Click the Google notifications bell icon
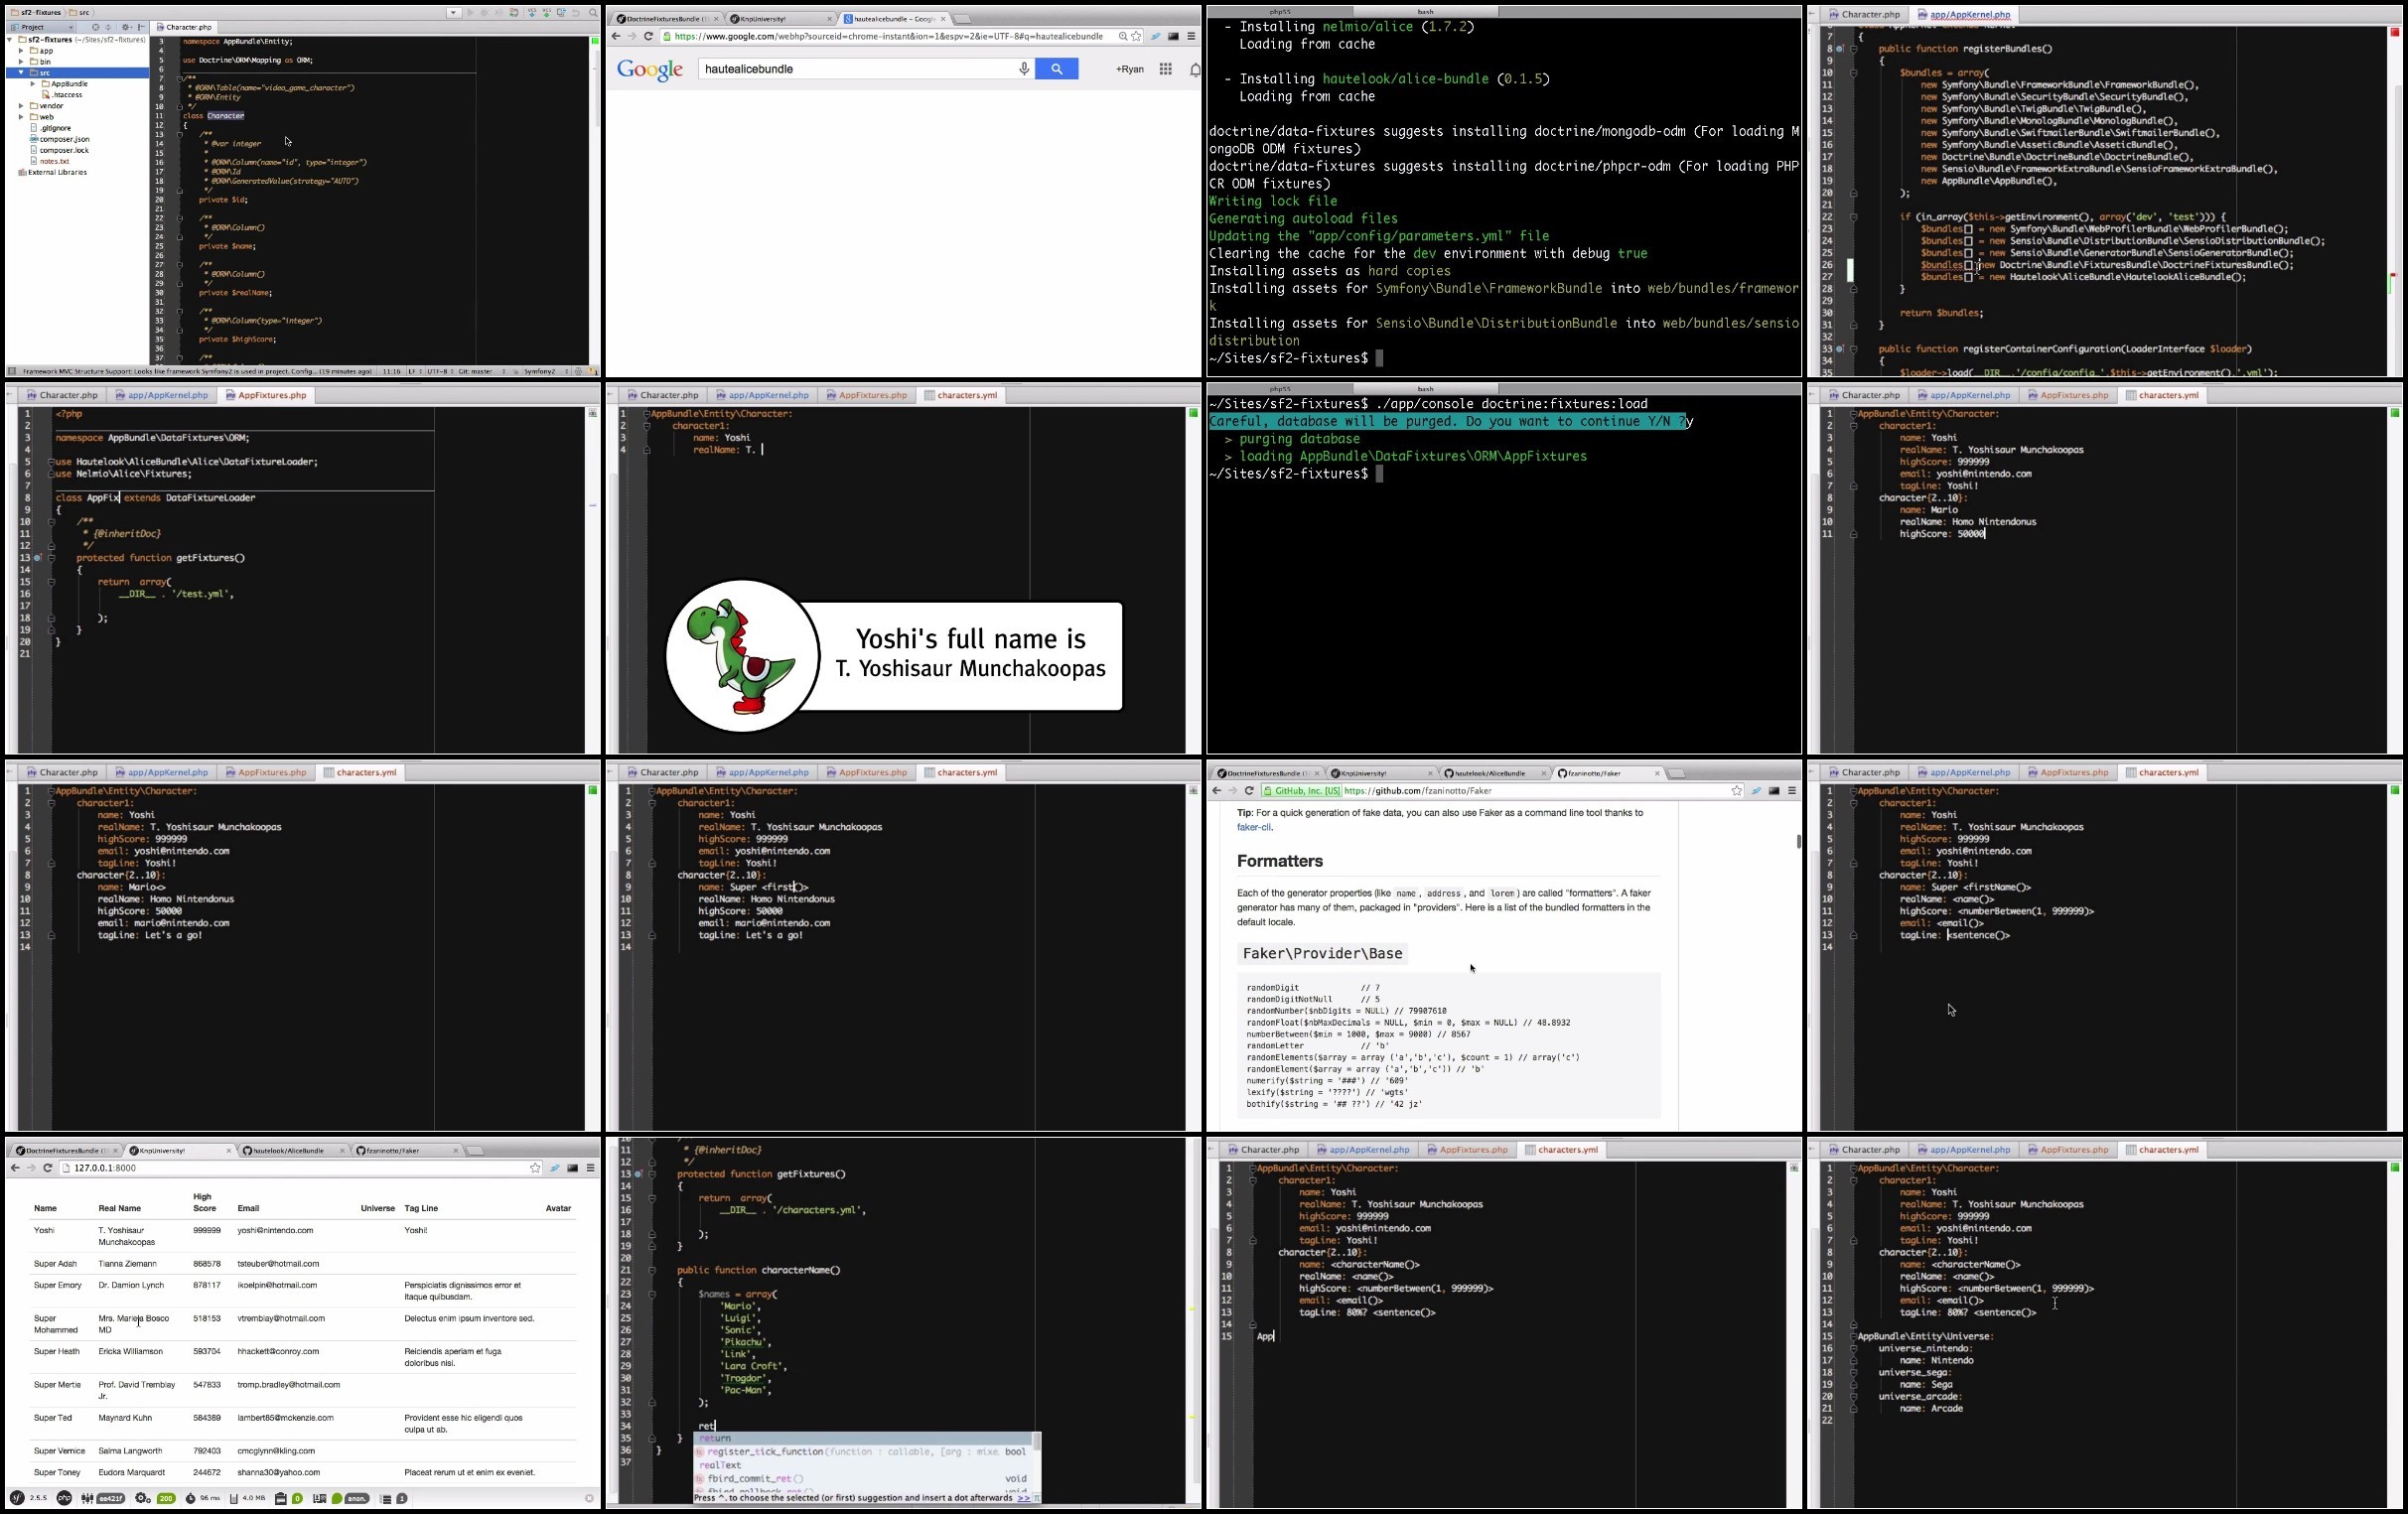Screen dimensions: 2408x1514 tap(1194, 69)
